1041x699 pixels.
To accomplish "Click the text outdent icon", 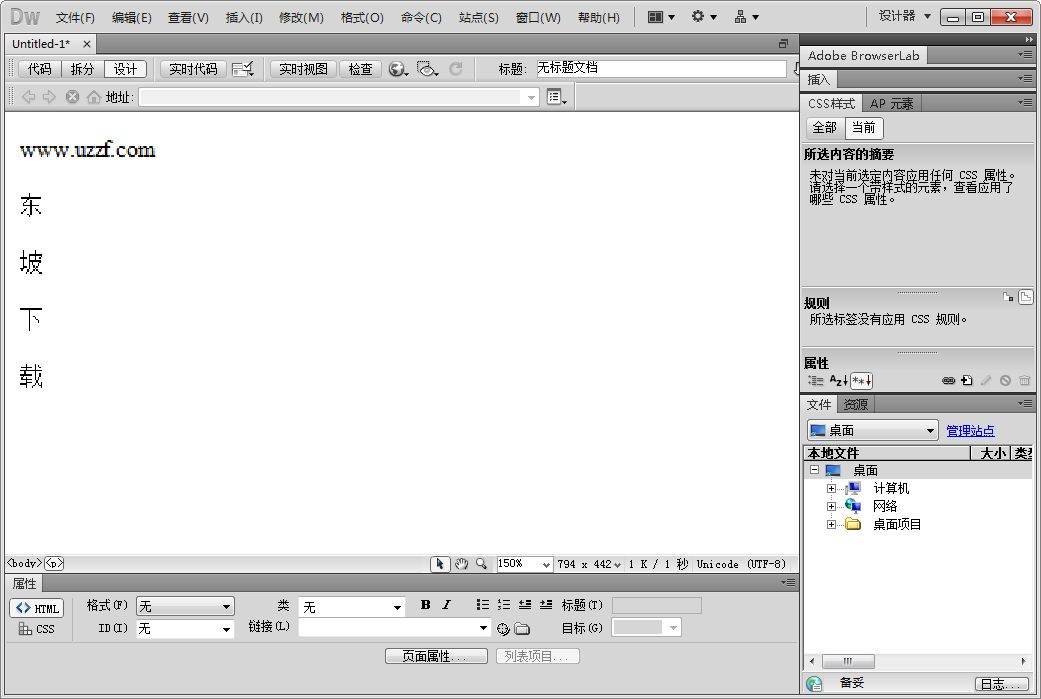I will pos(525,605).
